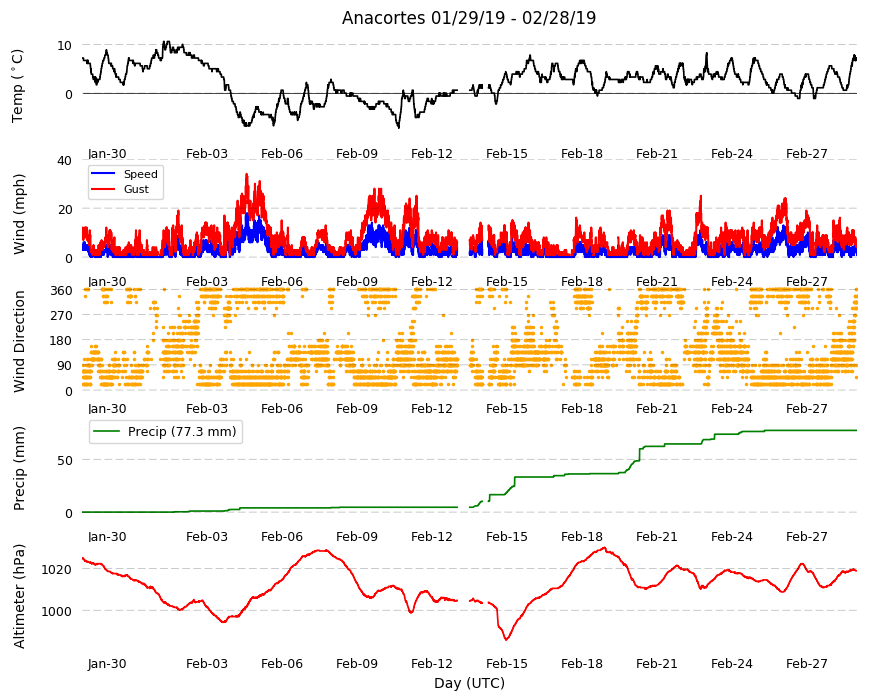Click the Feb-09 tick under wind direction plot
This screenshot has width=870, height=700.
(357, 408)
